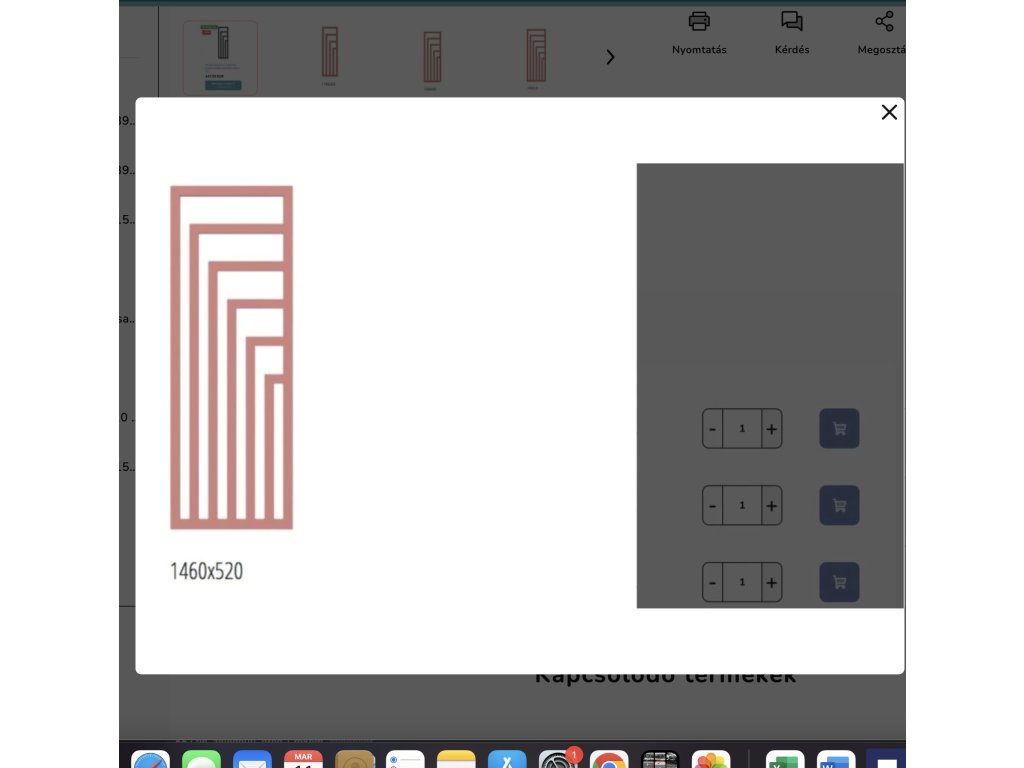
Task: Focus the top row quantity field
Action: [x=742, y=429]
